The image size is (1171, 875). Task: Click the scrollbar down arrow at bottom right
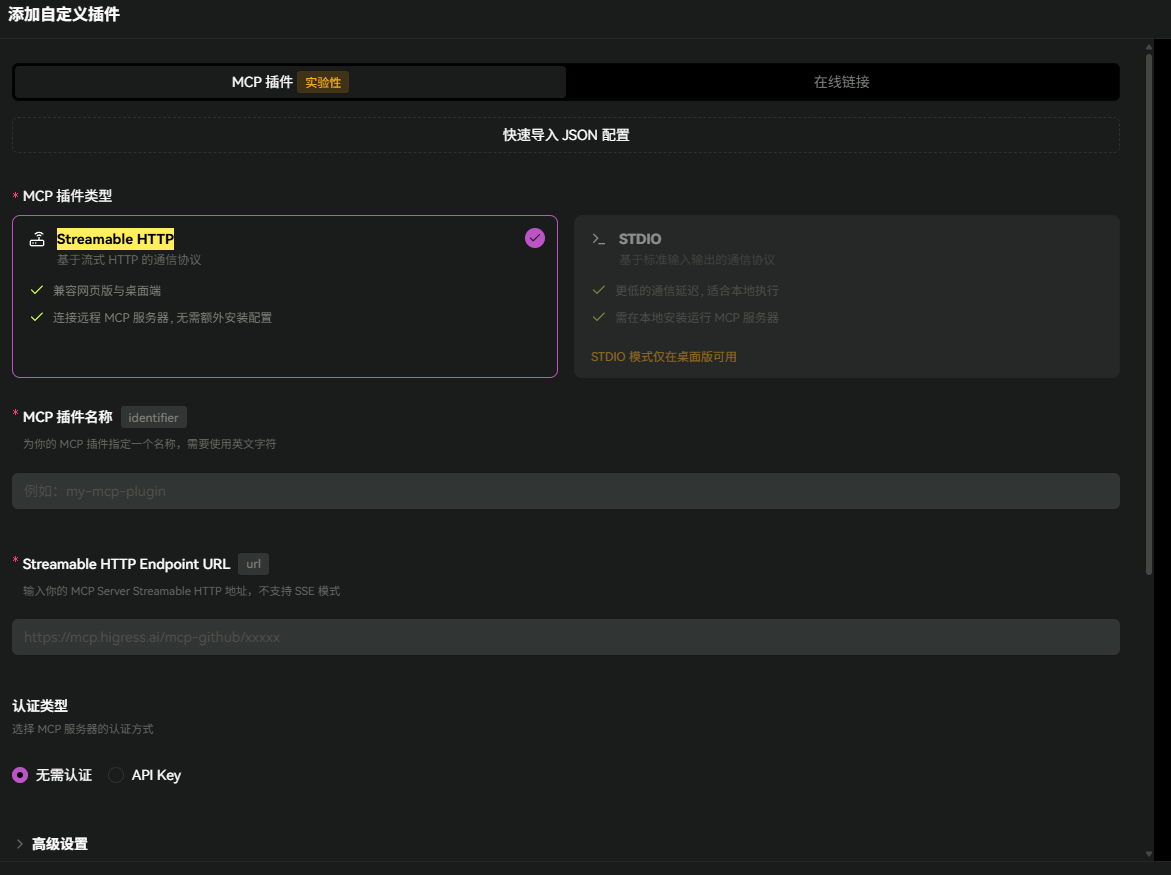1149,853
